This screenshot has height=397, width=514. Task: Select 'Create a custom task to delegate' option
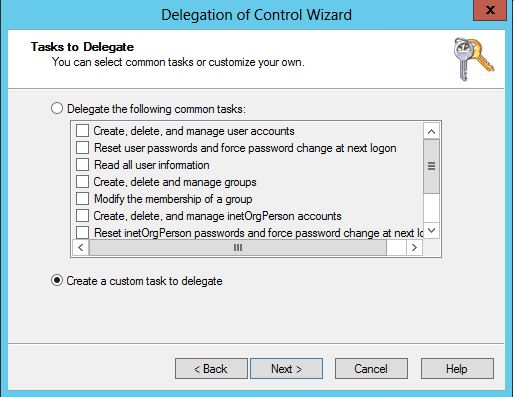click(57, 280)
